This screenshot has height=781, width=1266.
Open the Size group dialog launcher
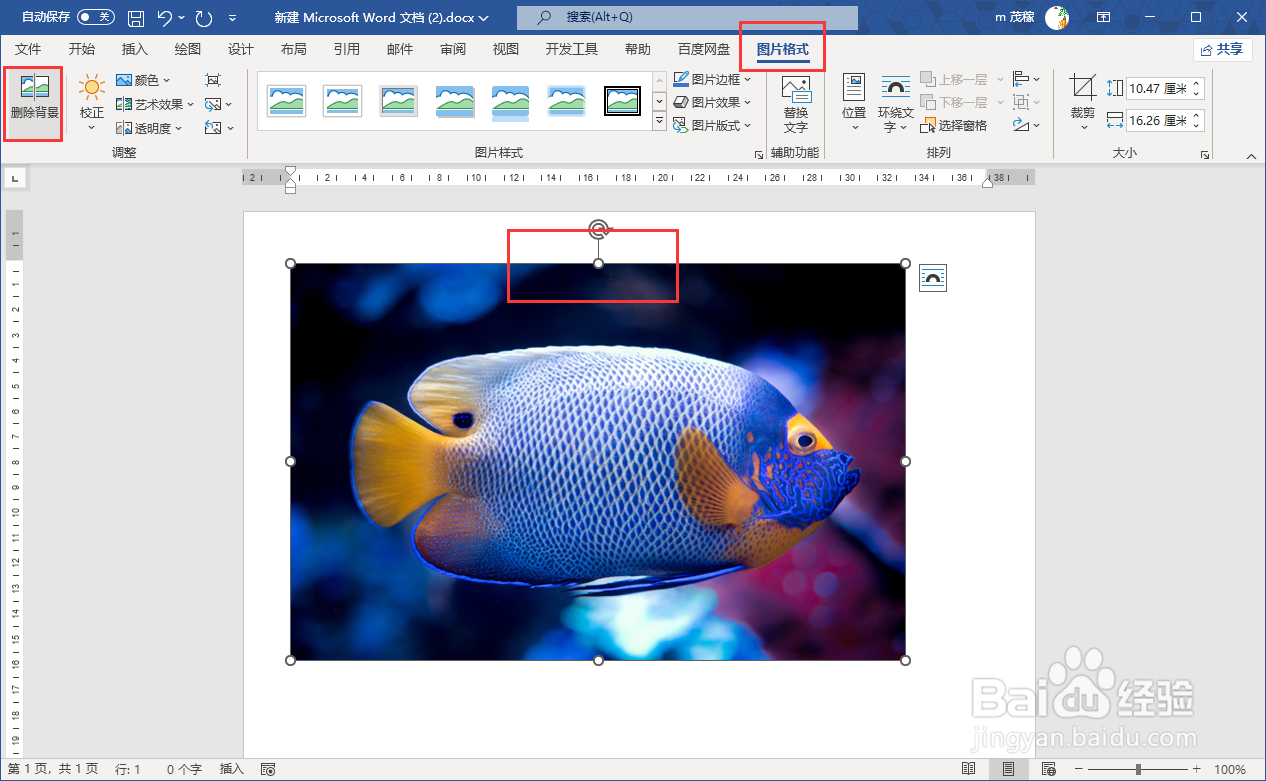pyautogui.click(x=1205, y=155)
